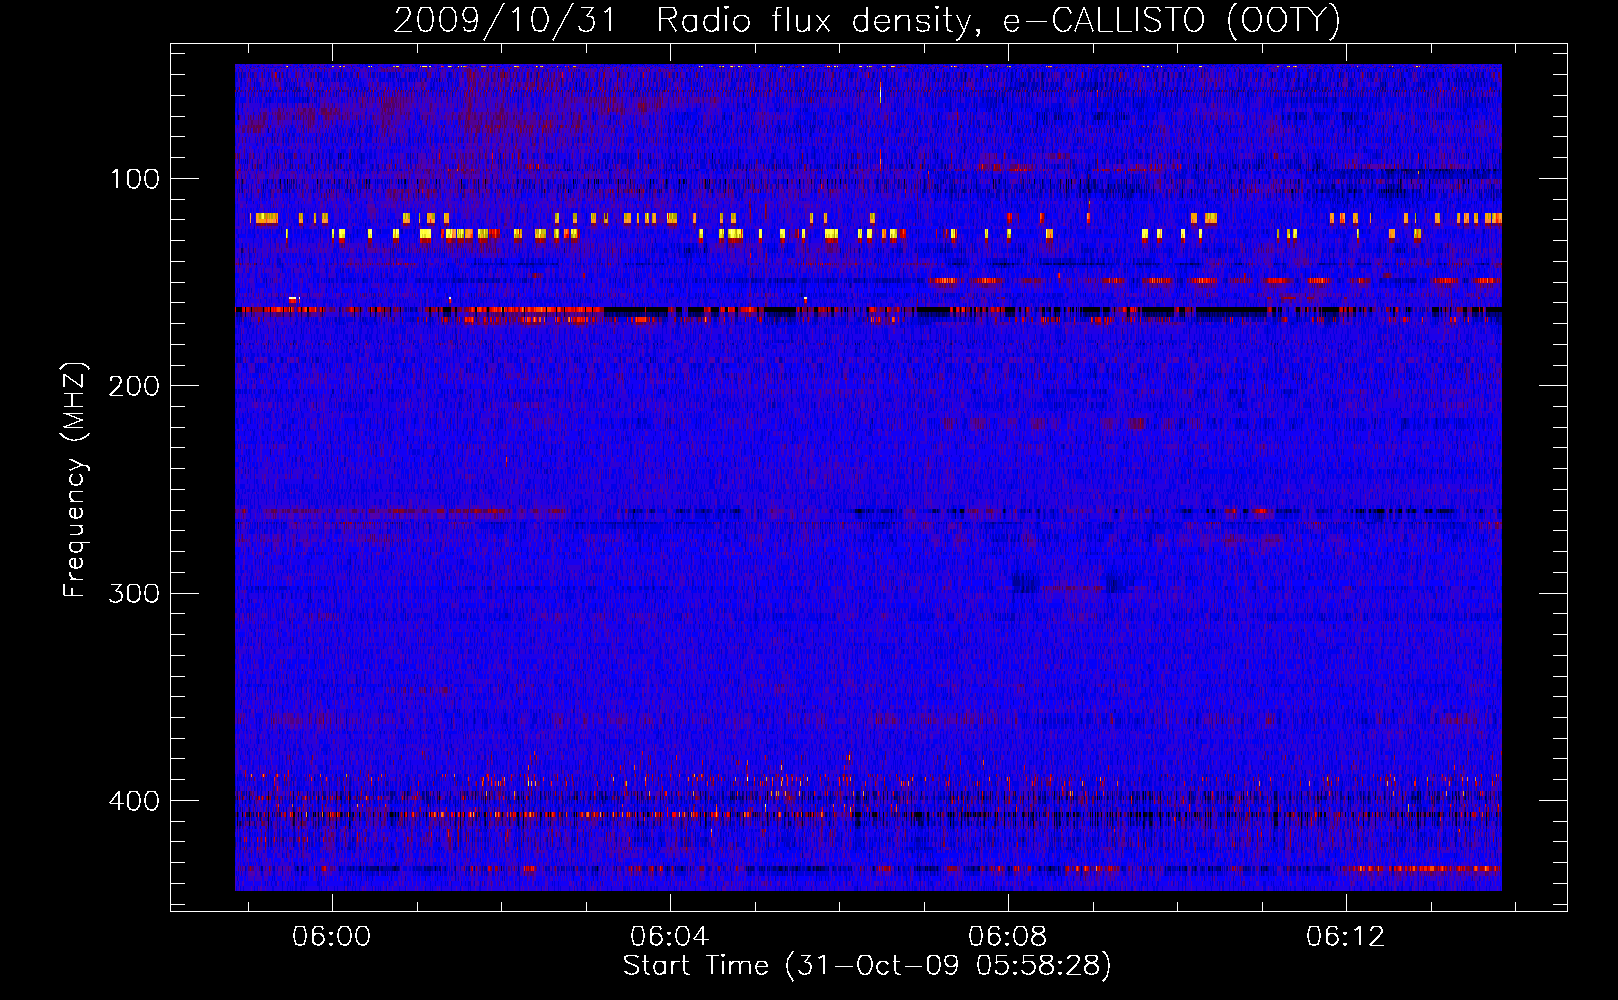
Task: Click the plot title 'Radio flux density, e-CALLISTO (OOTY)'
Action: point(998,21)
